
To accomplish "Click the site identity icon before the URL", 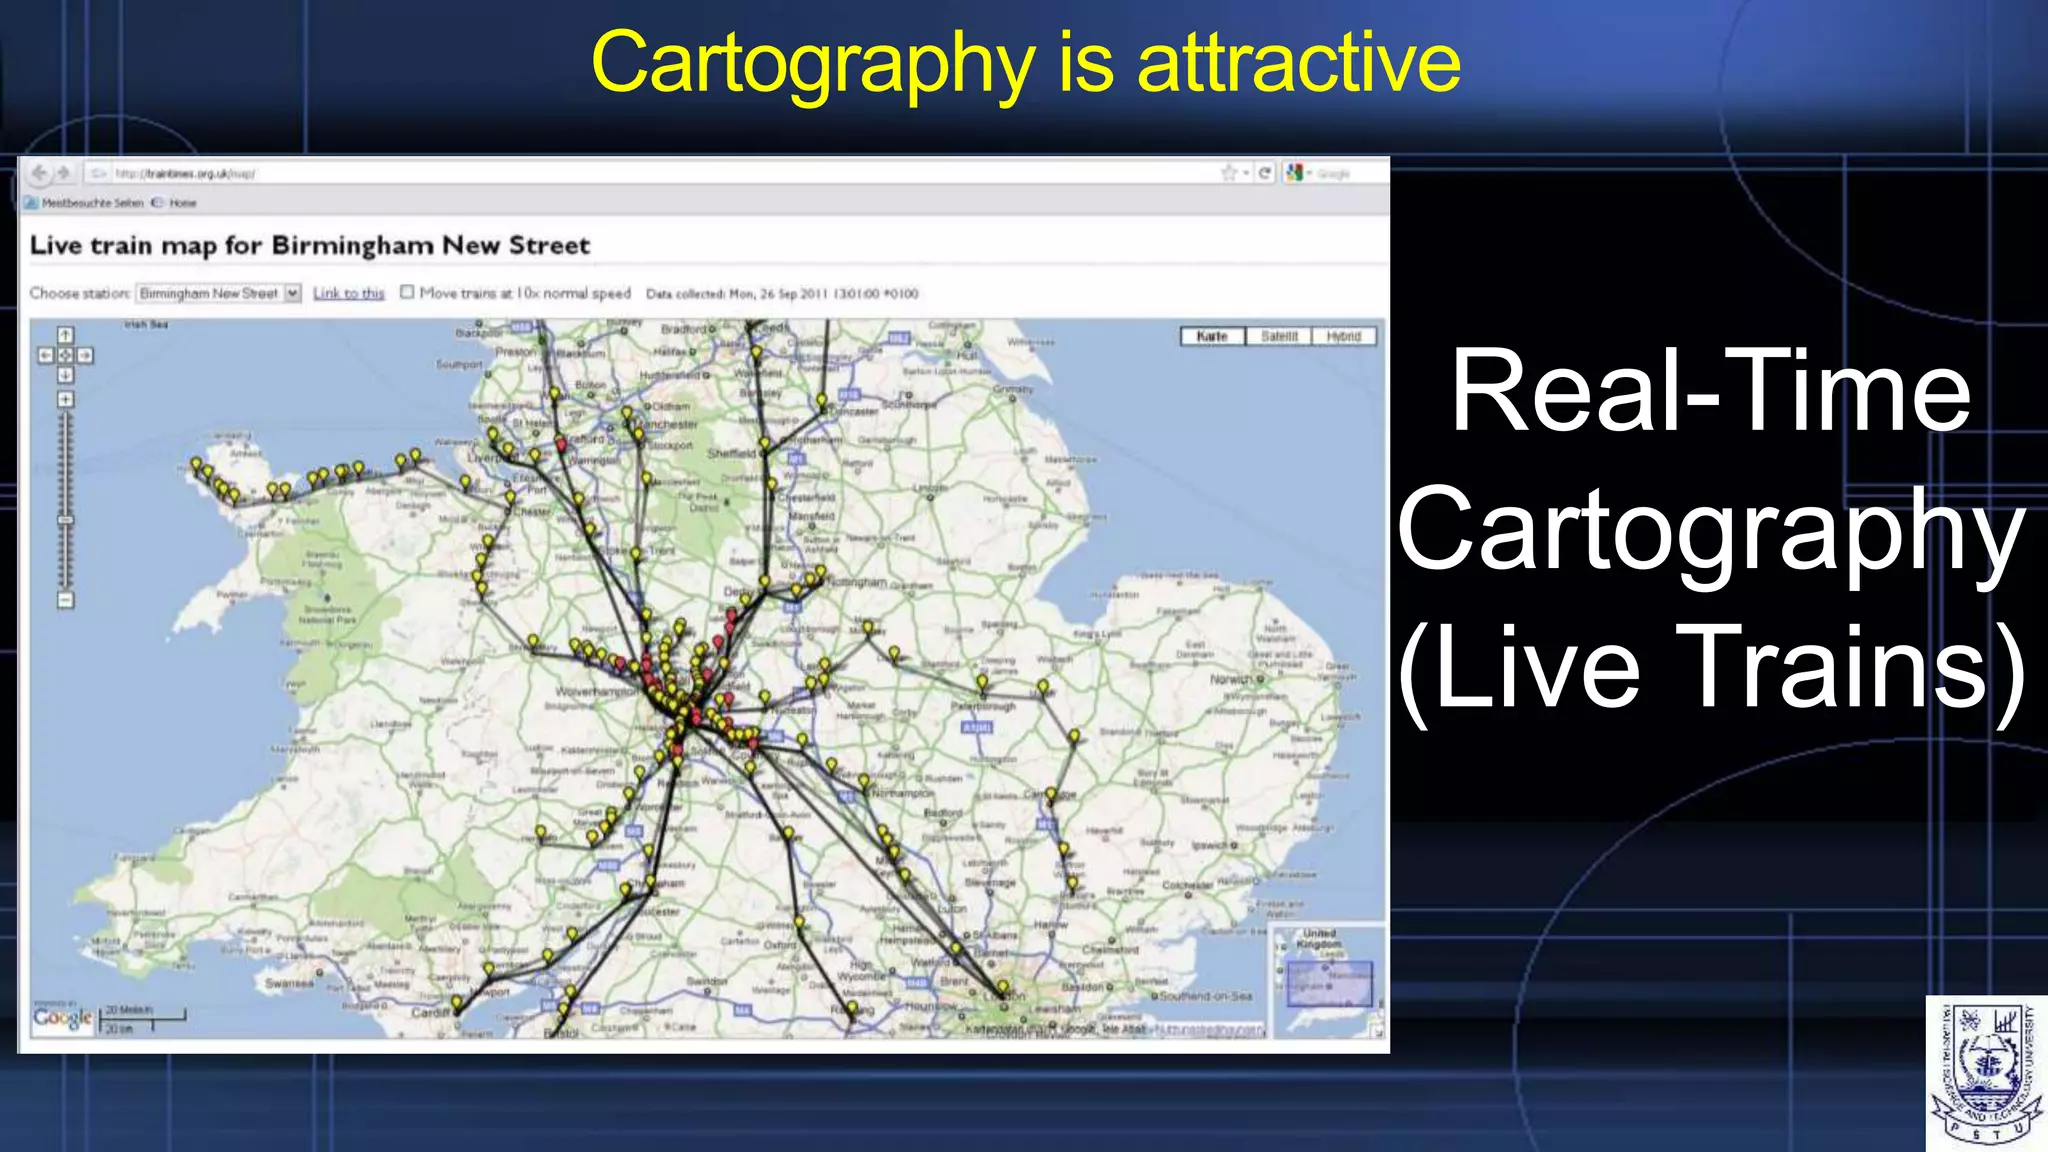I will (x=98, y=174).
